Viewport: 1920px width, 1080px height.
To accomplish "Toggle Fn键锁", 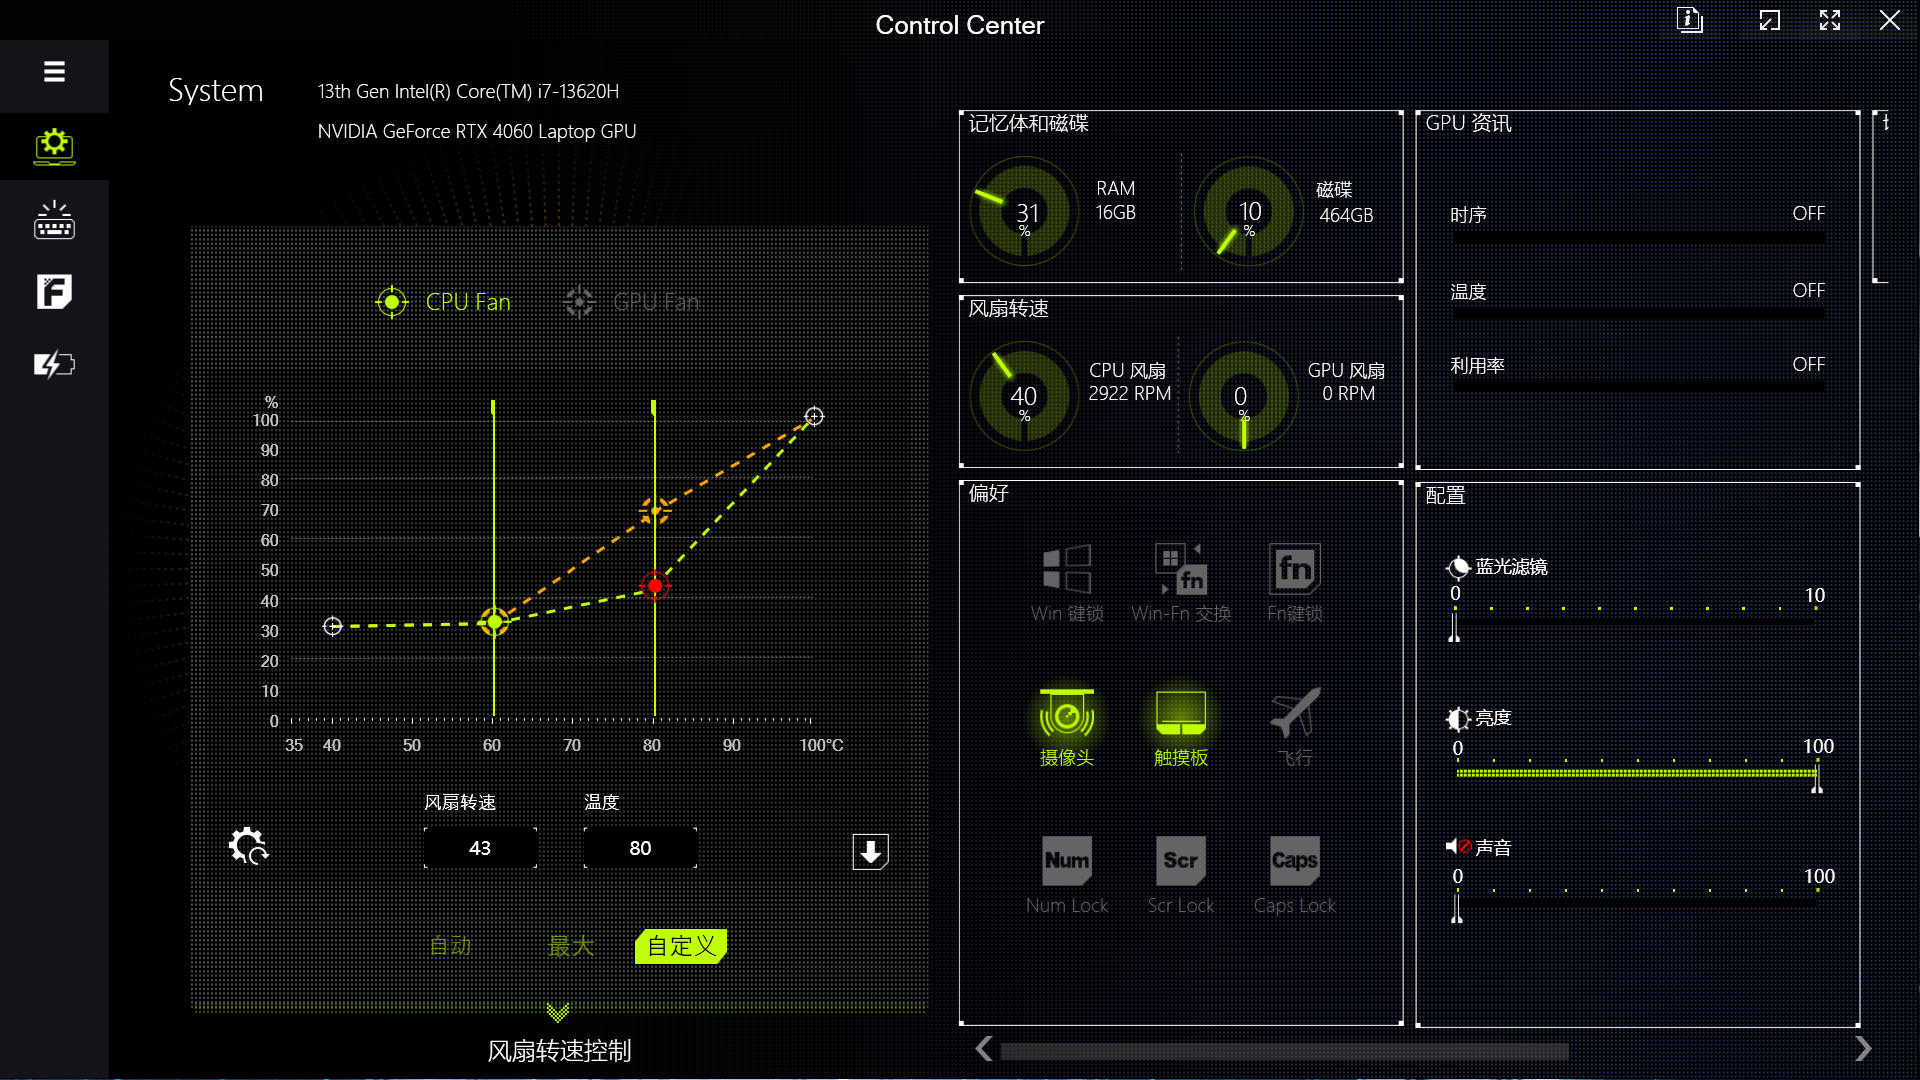I will (x=1295, y=584).
